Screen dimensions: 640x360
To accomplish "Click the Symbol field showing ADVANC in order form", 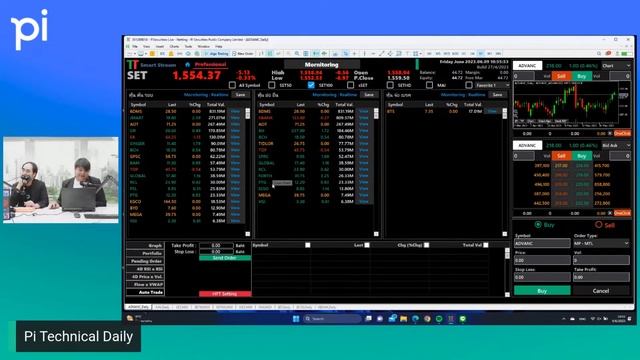I will [x=542, y=243].
